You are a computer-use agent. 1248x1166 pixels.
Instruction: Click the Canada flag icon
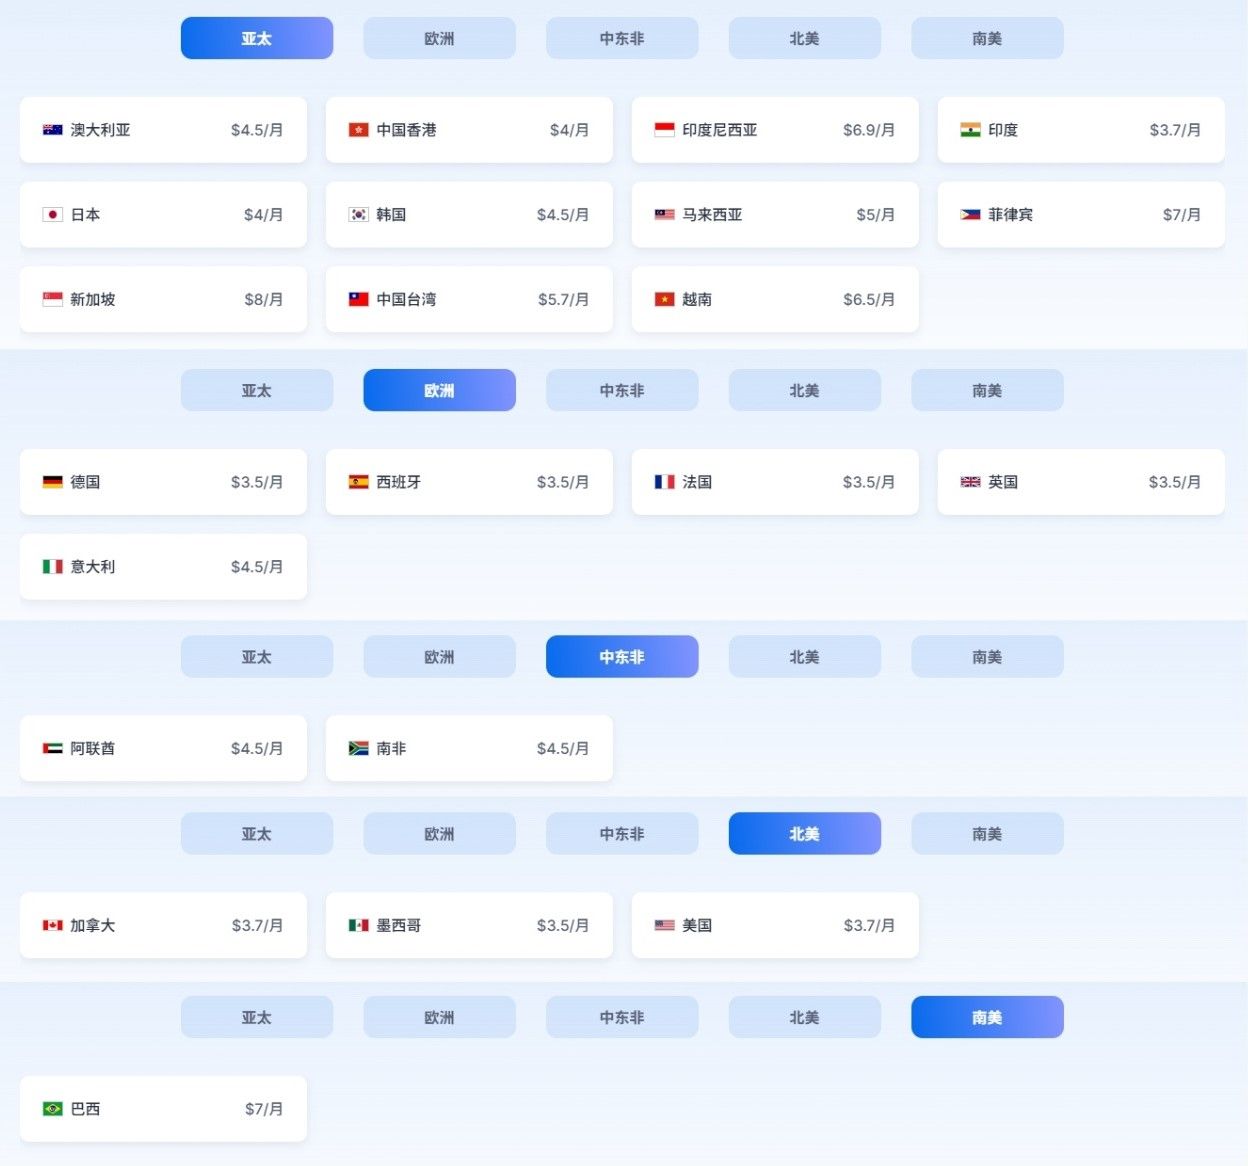pyautogui.click(x=52, y=925)
